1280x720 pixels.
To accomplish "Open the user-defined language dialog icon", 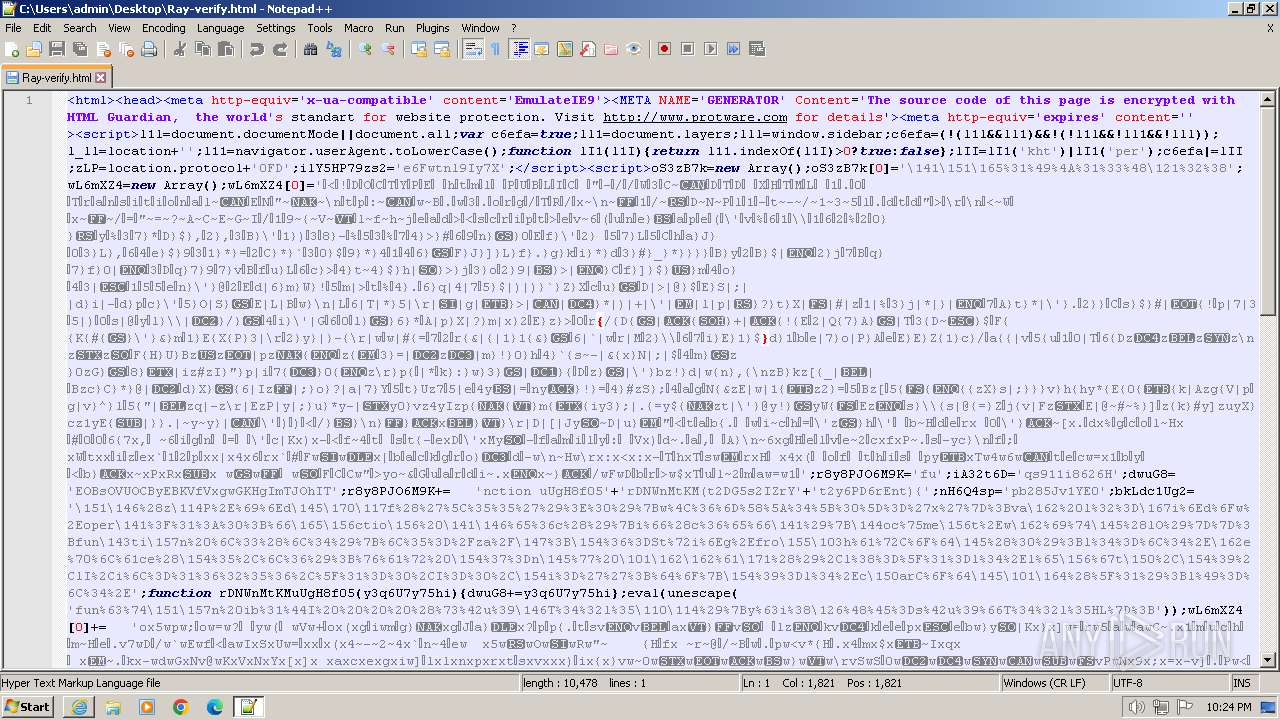I will [542, 49].
